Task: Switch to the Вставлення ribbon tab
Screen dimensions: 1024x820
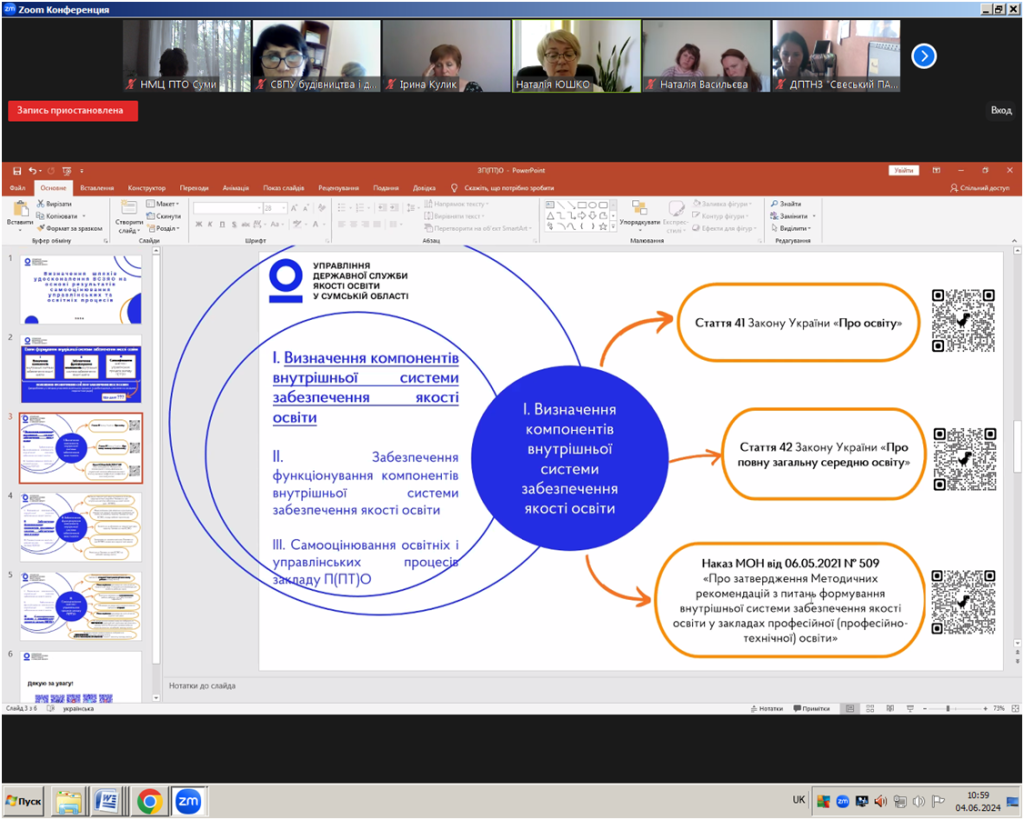Action: pos(97,188)
